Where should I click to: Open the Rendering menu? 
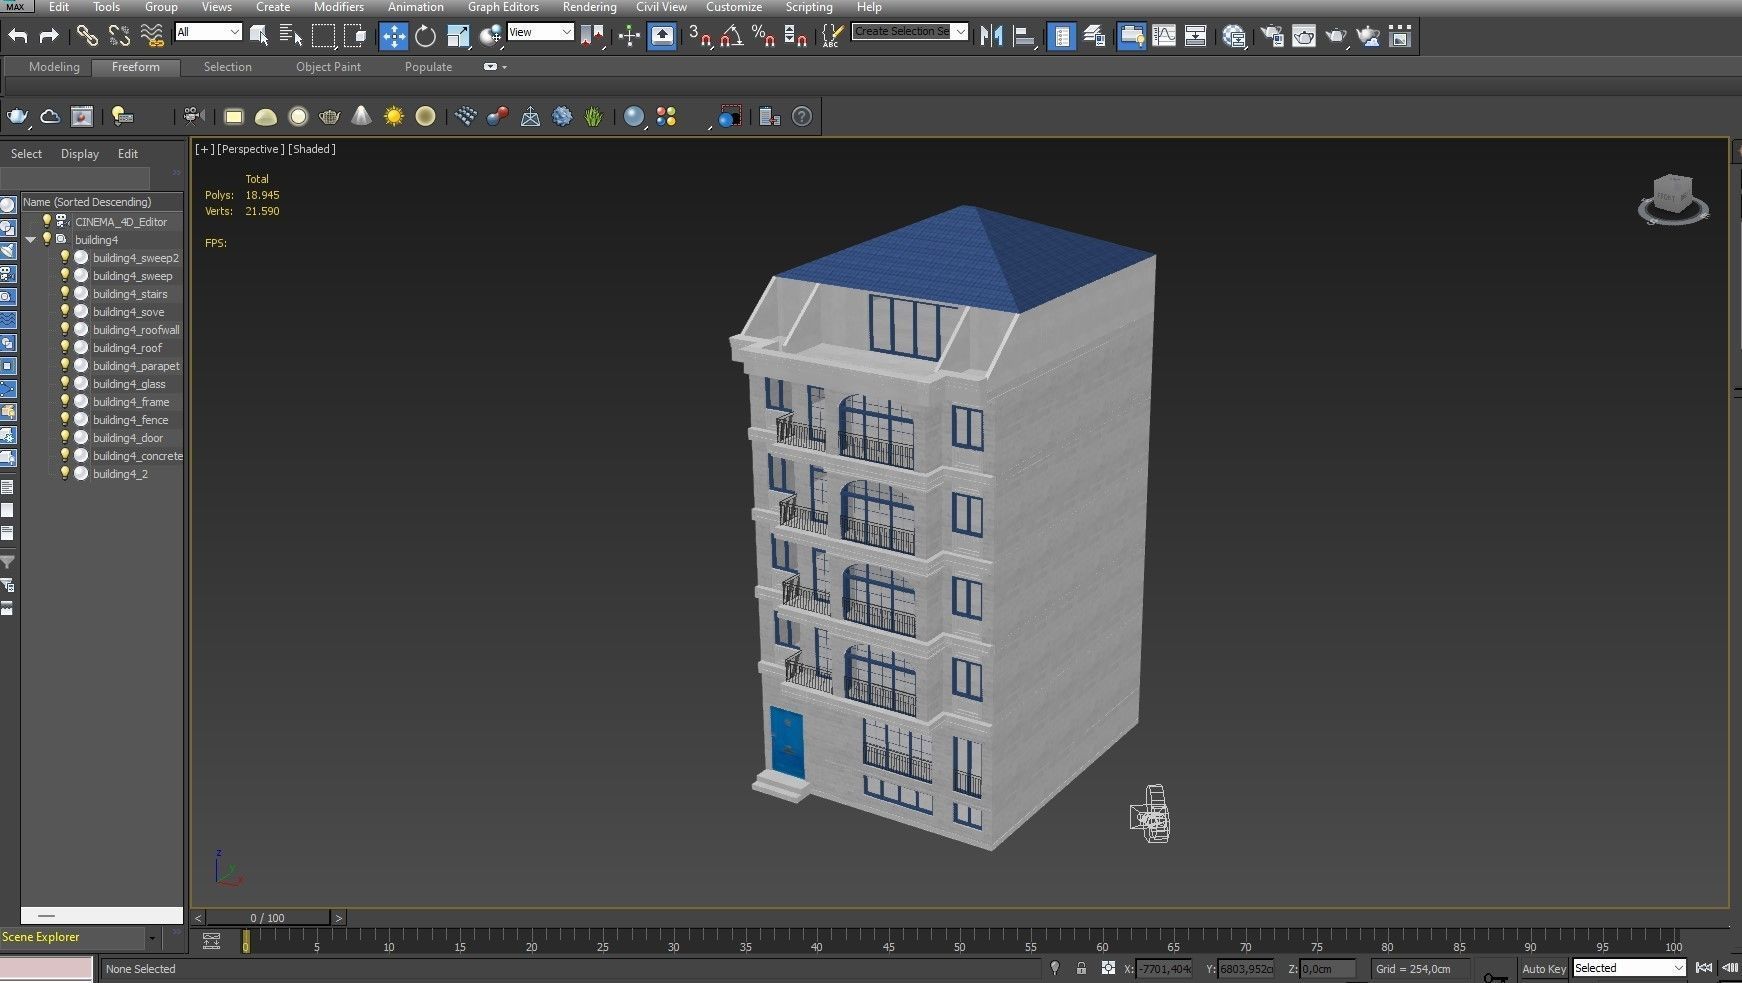point(589,7)
